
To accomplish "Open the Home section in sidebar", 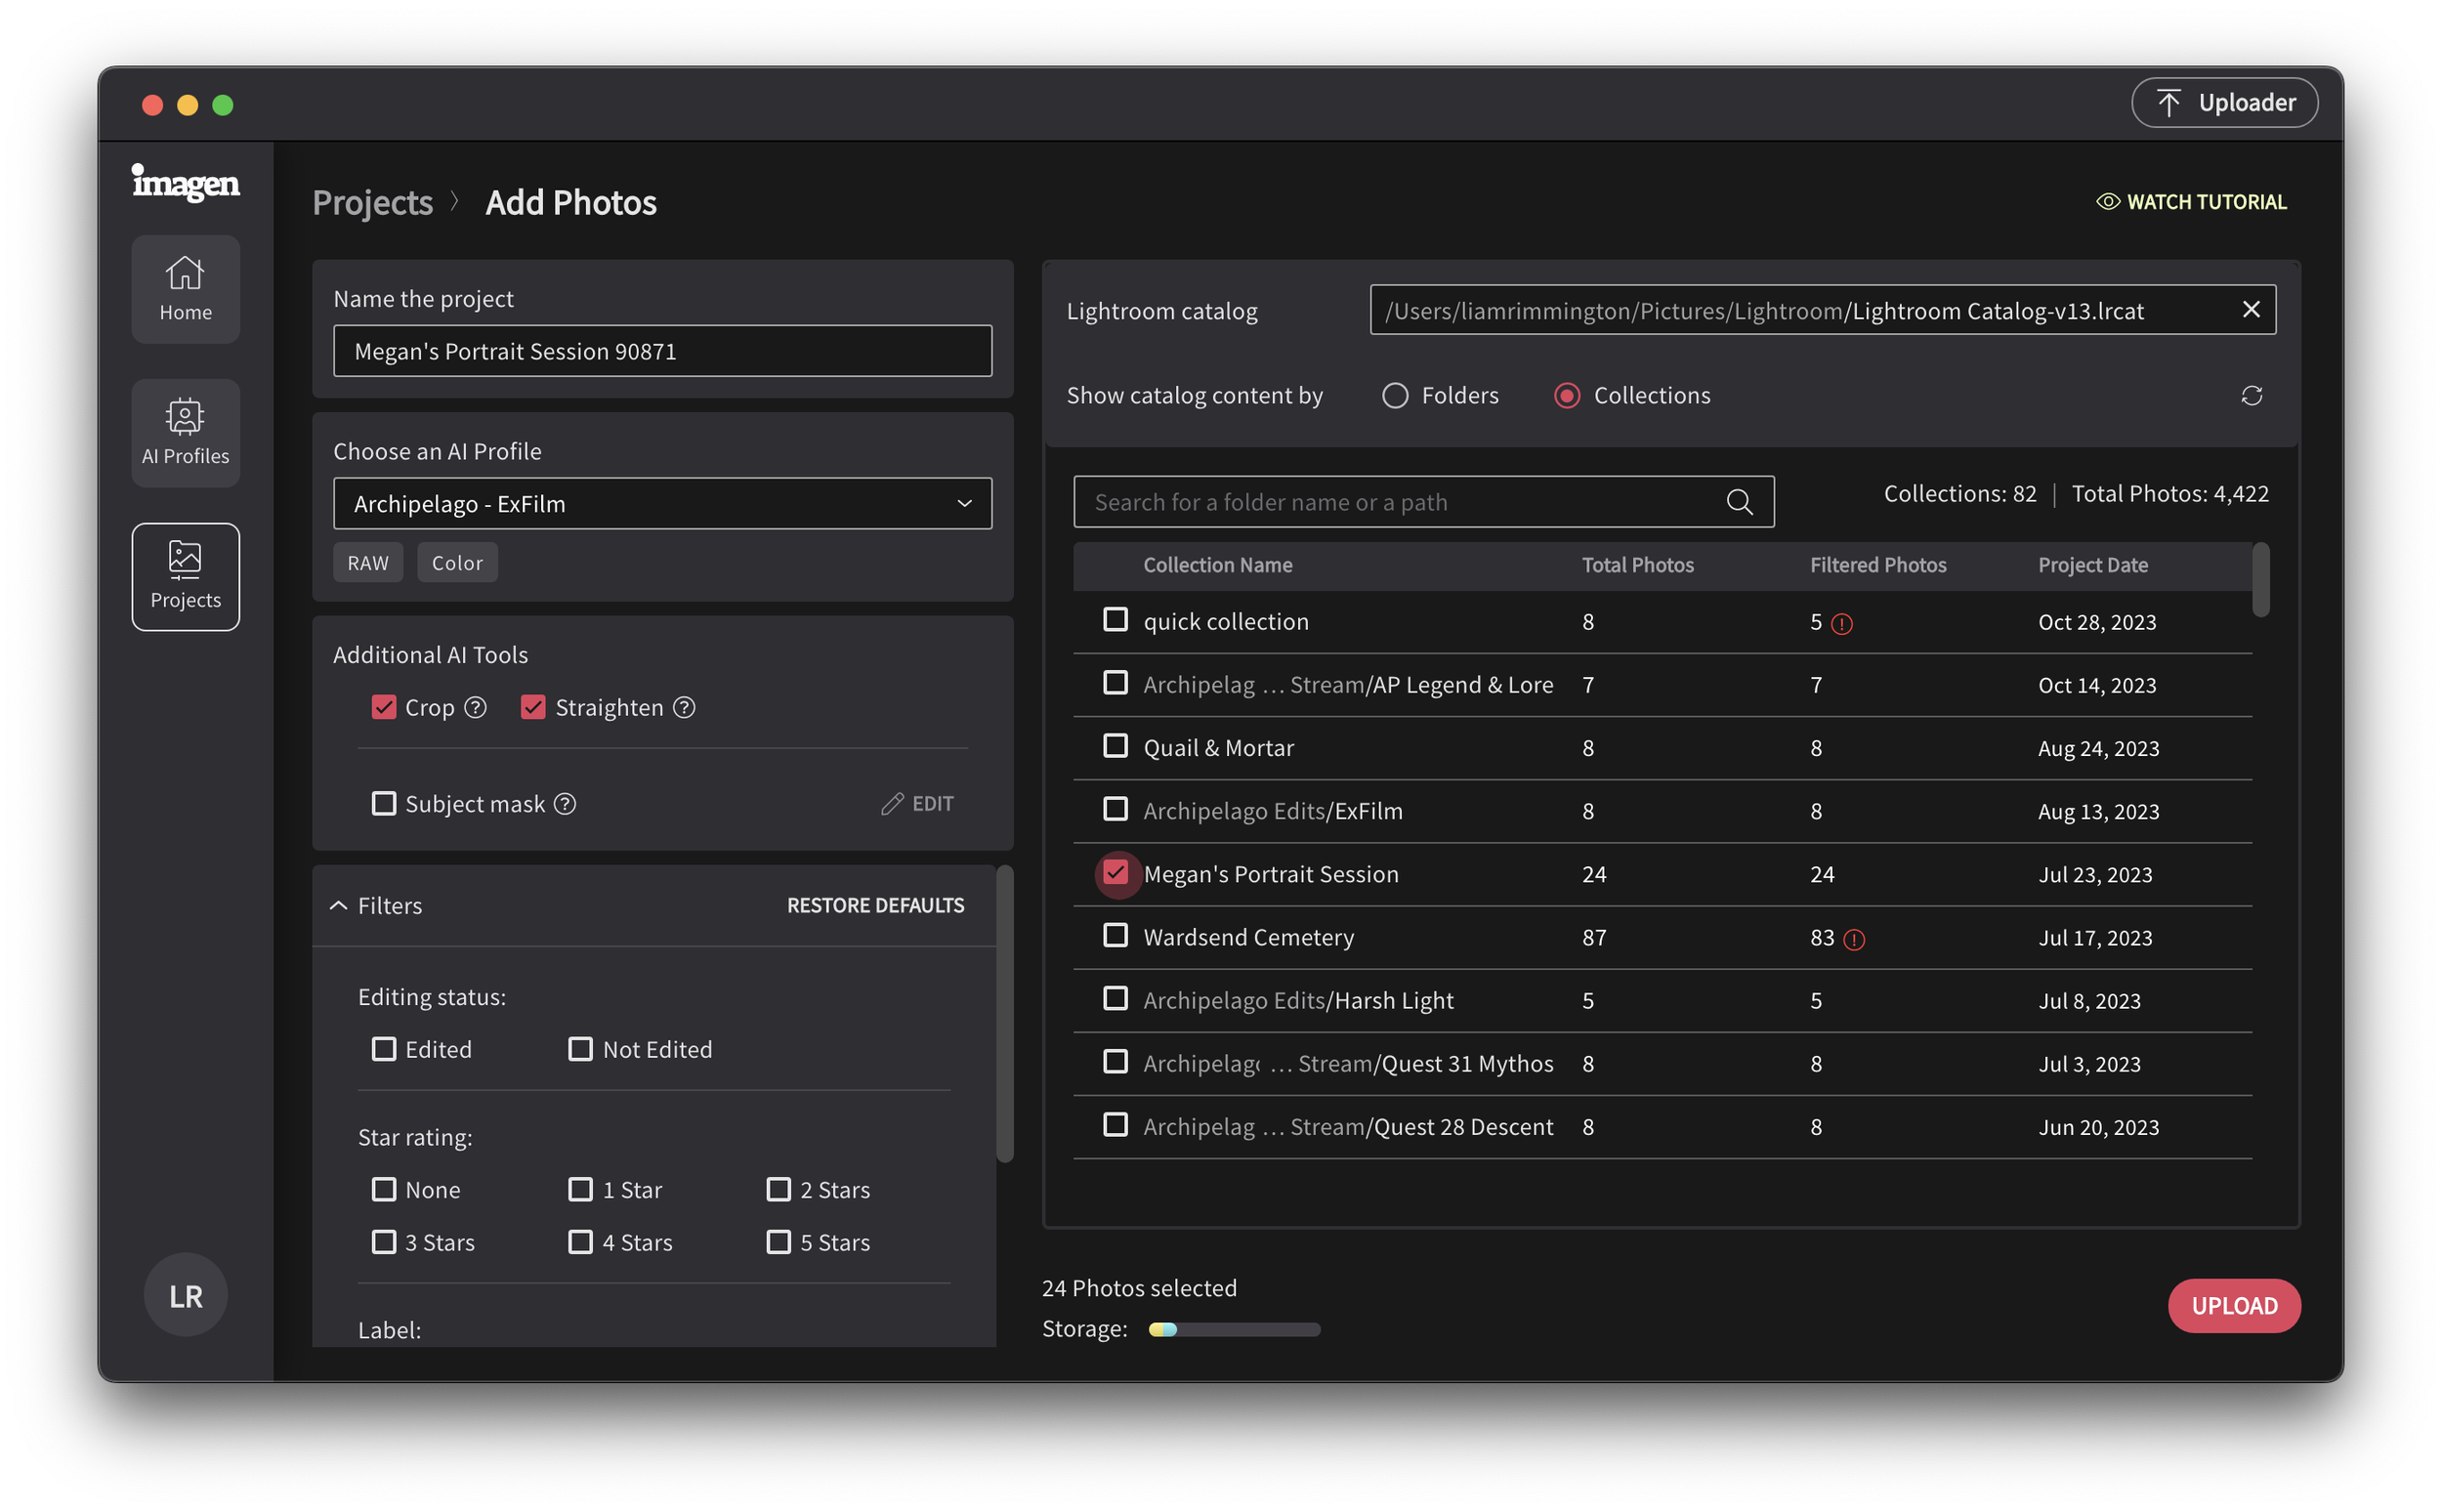I will coord(185,289).
